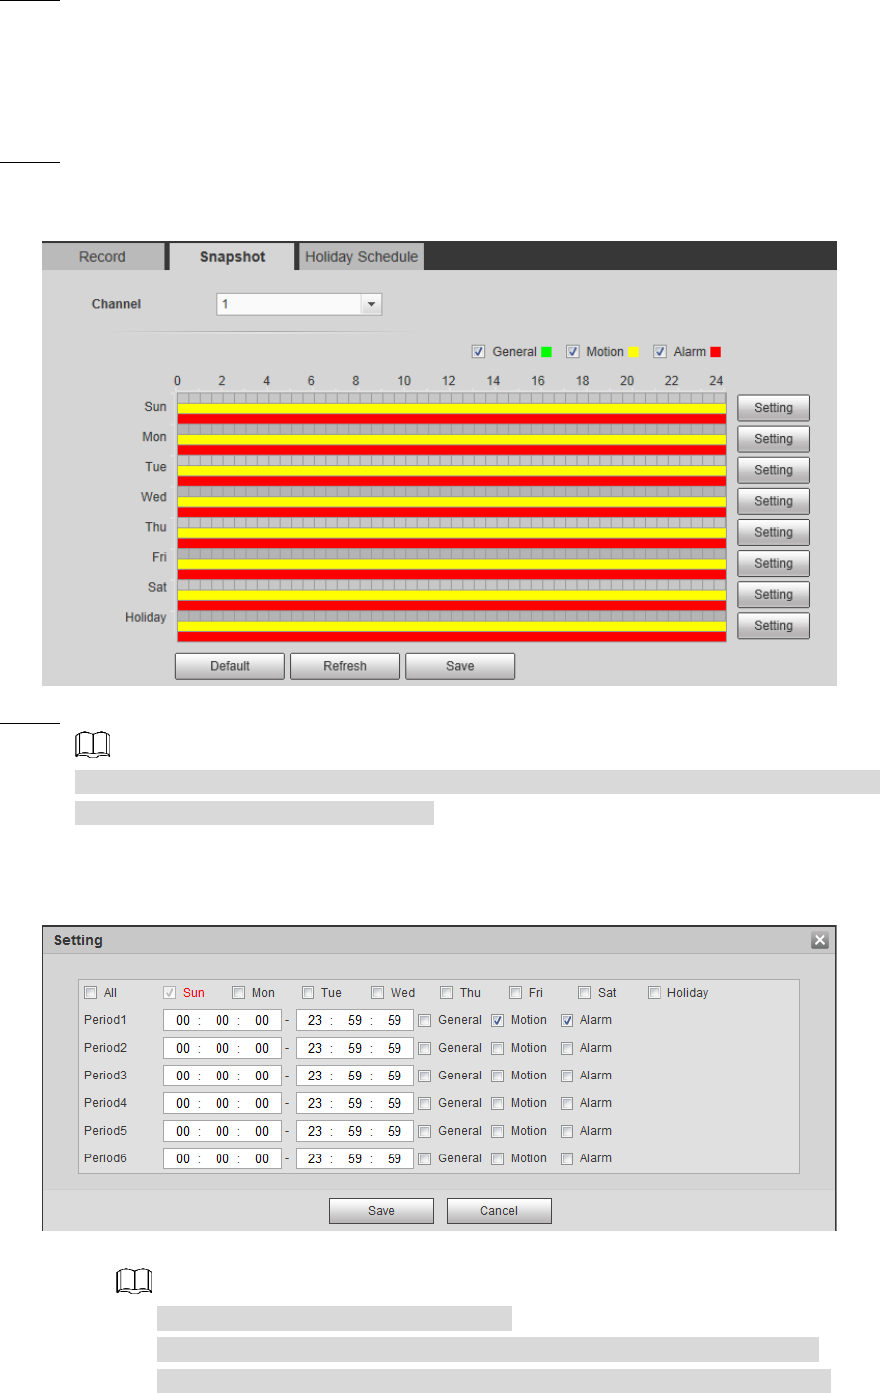Uncheck Motion for Period1

tap(497, 1021)
